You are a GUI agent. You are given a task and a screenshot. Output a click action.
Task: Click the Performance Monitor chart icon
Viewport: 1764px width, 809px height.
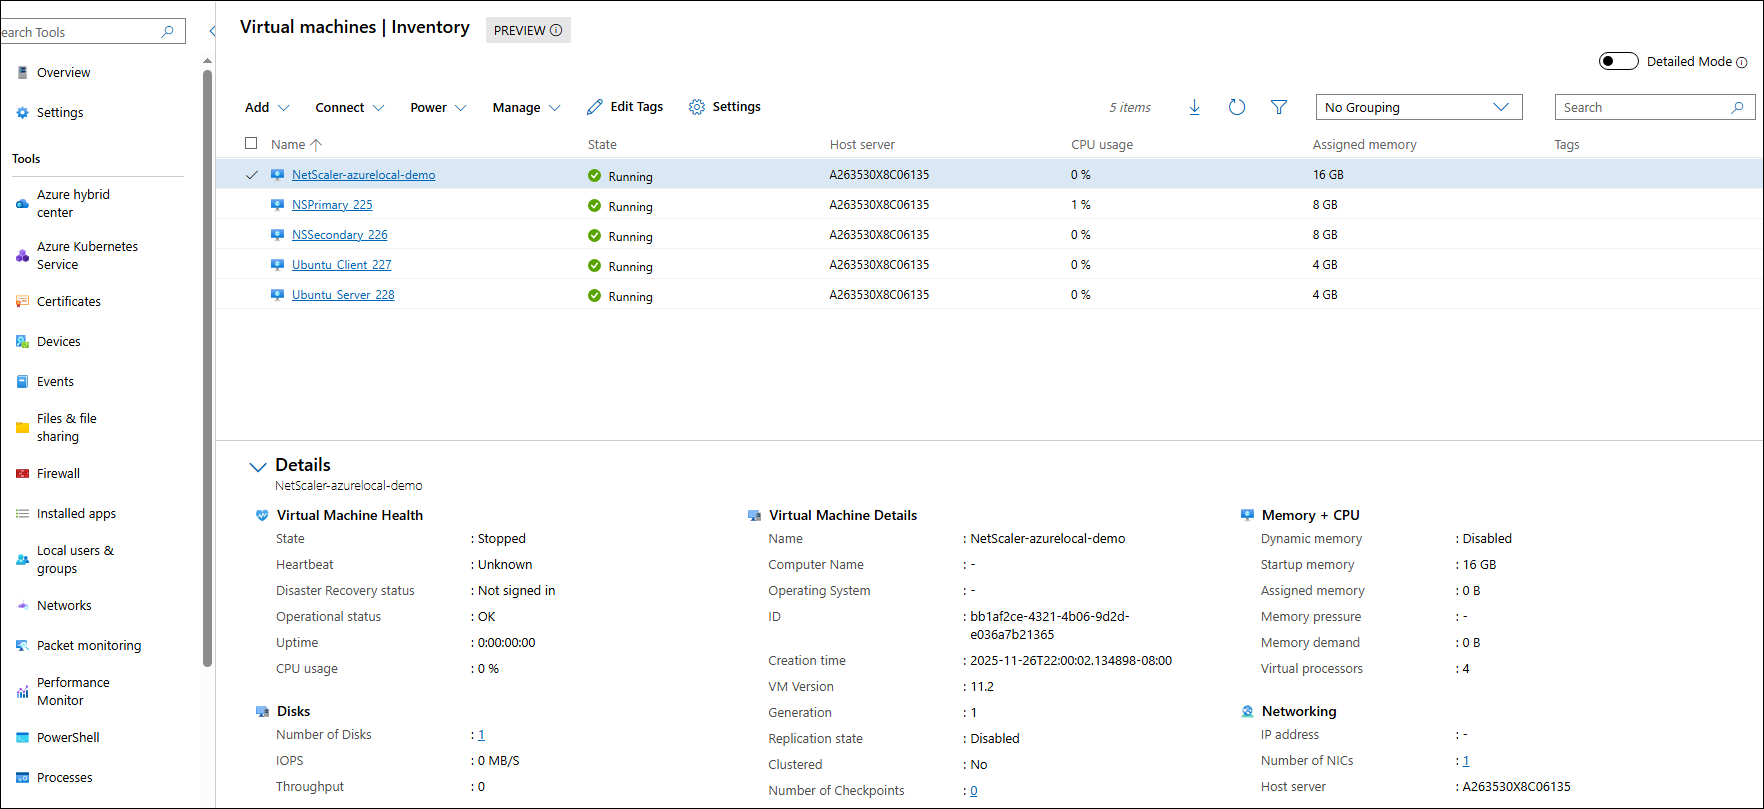pos(22,691)
